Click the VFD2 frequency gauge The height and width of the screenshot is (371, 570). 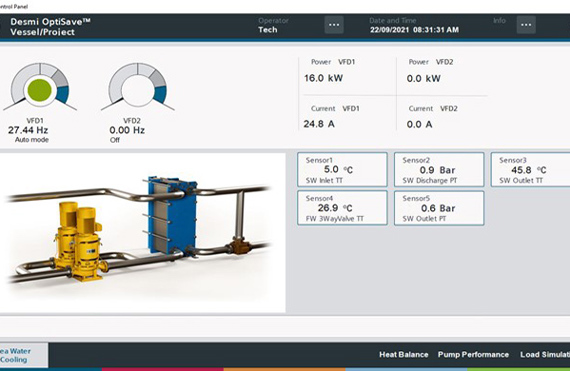coord(138,87)
